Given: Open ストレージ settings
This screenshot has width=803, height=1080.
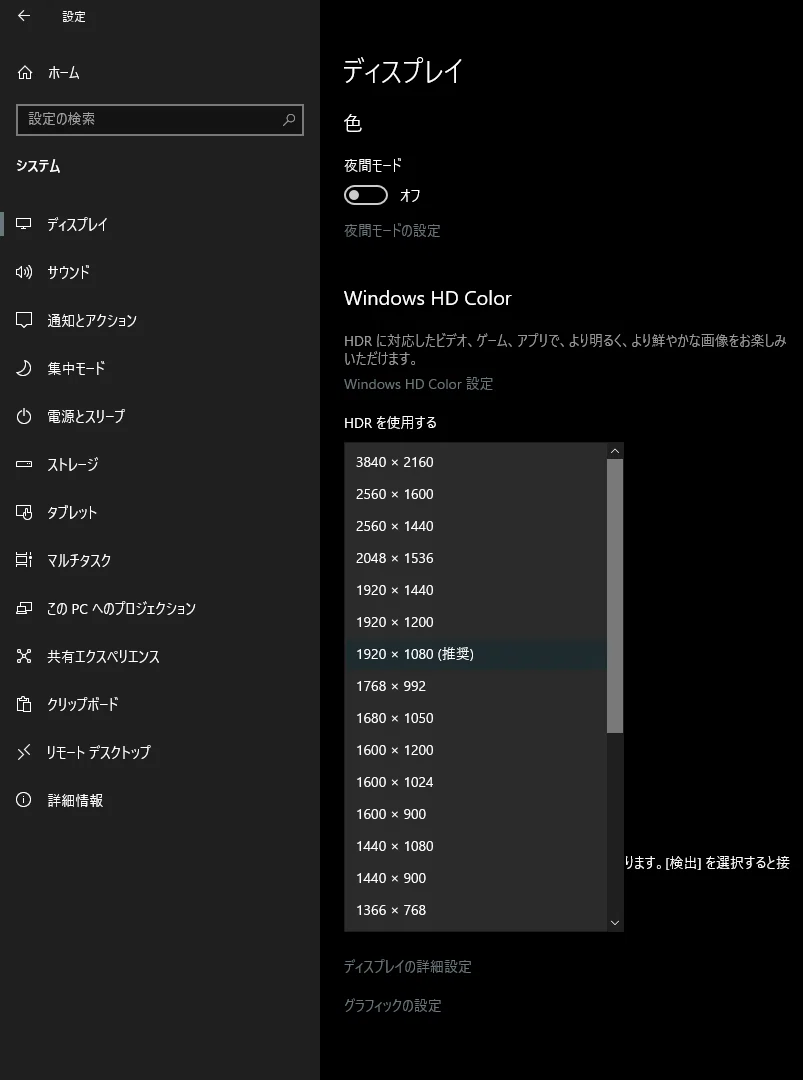Looking at the screenshot, I should 160,464.
